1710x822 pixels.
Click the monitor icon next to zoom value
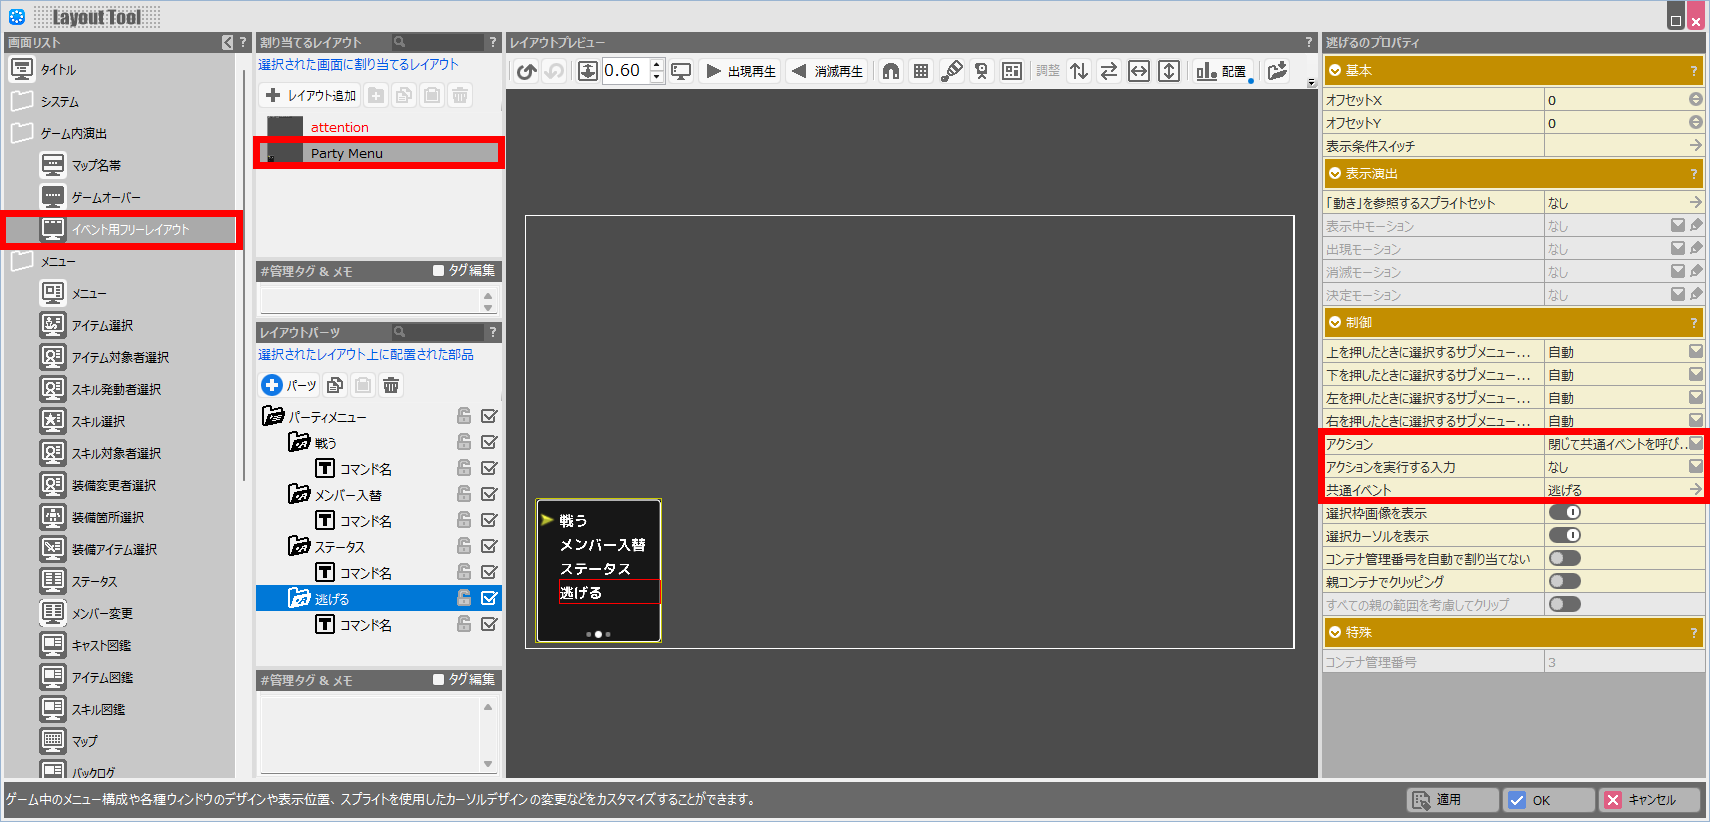(x=681, y=71)
